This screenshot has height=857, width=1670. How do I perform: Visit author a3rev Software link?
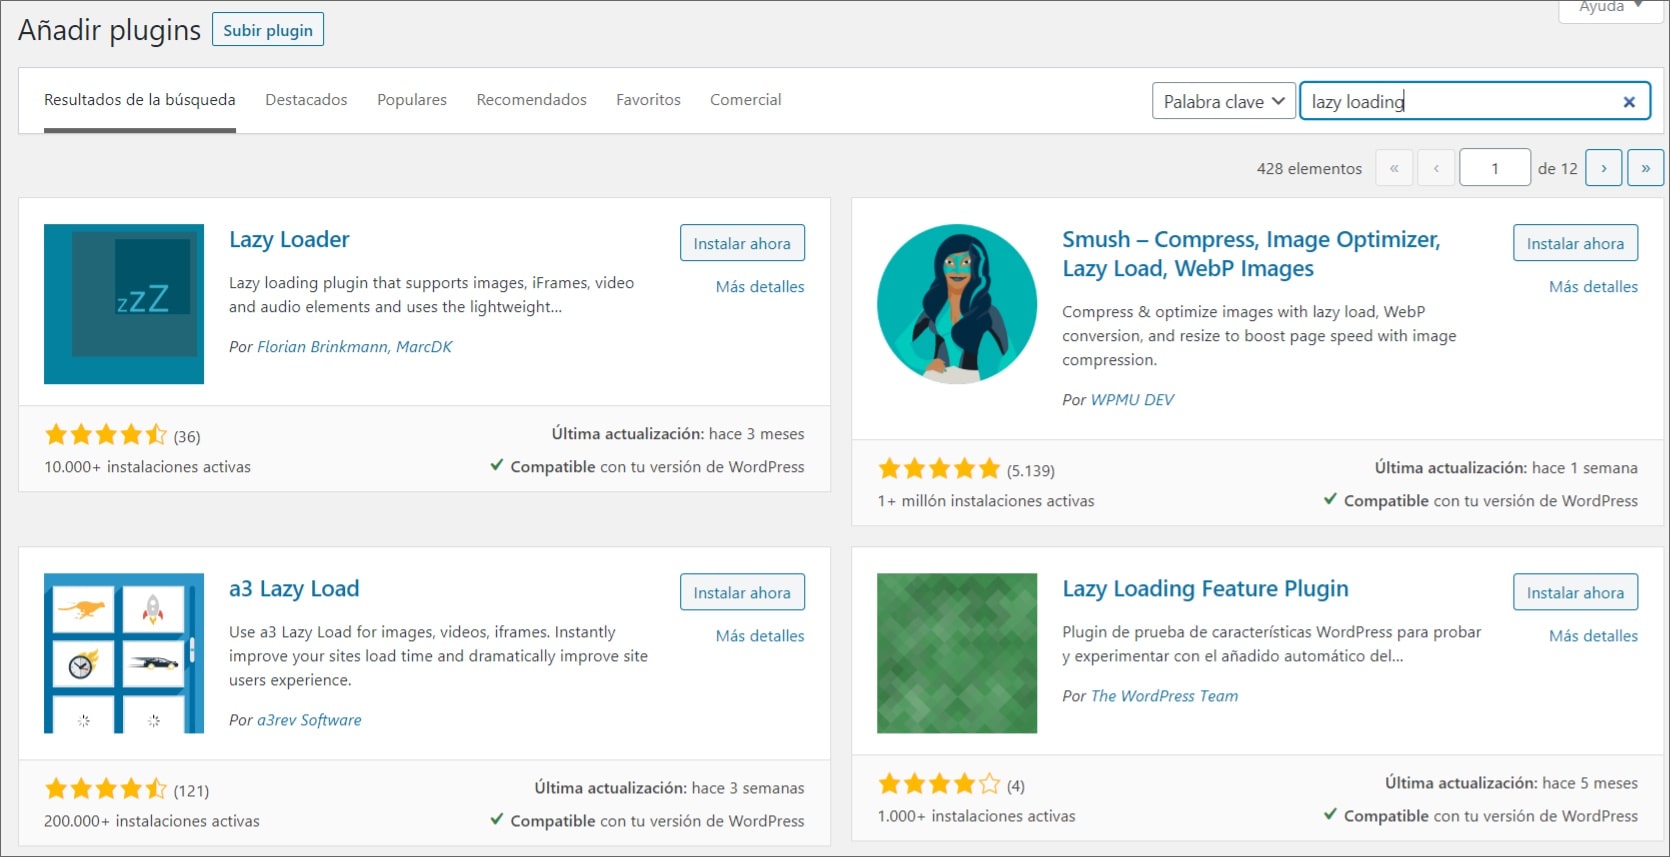(x=309, y=720)
